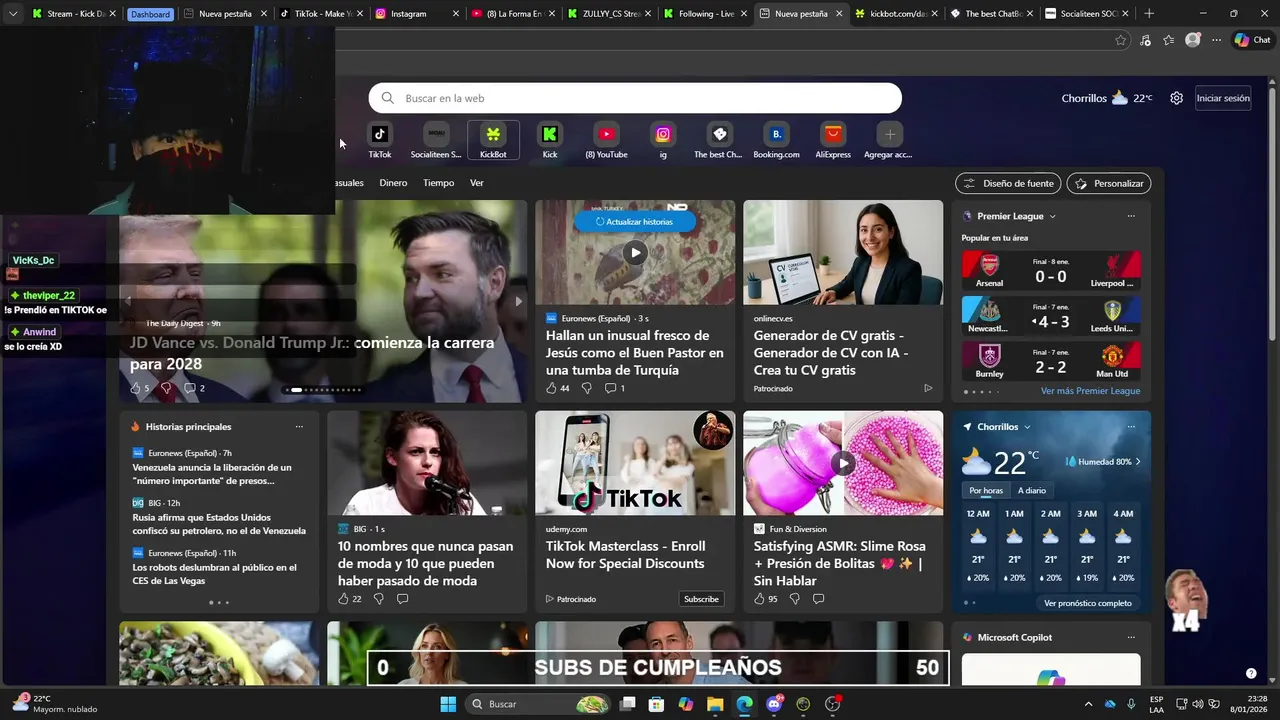Click the taskbar Buscar search box
This screenshot has width=1280, height=720.
pos(538,704)
